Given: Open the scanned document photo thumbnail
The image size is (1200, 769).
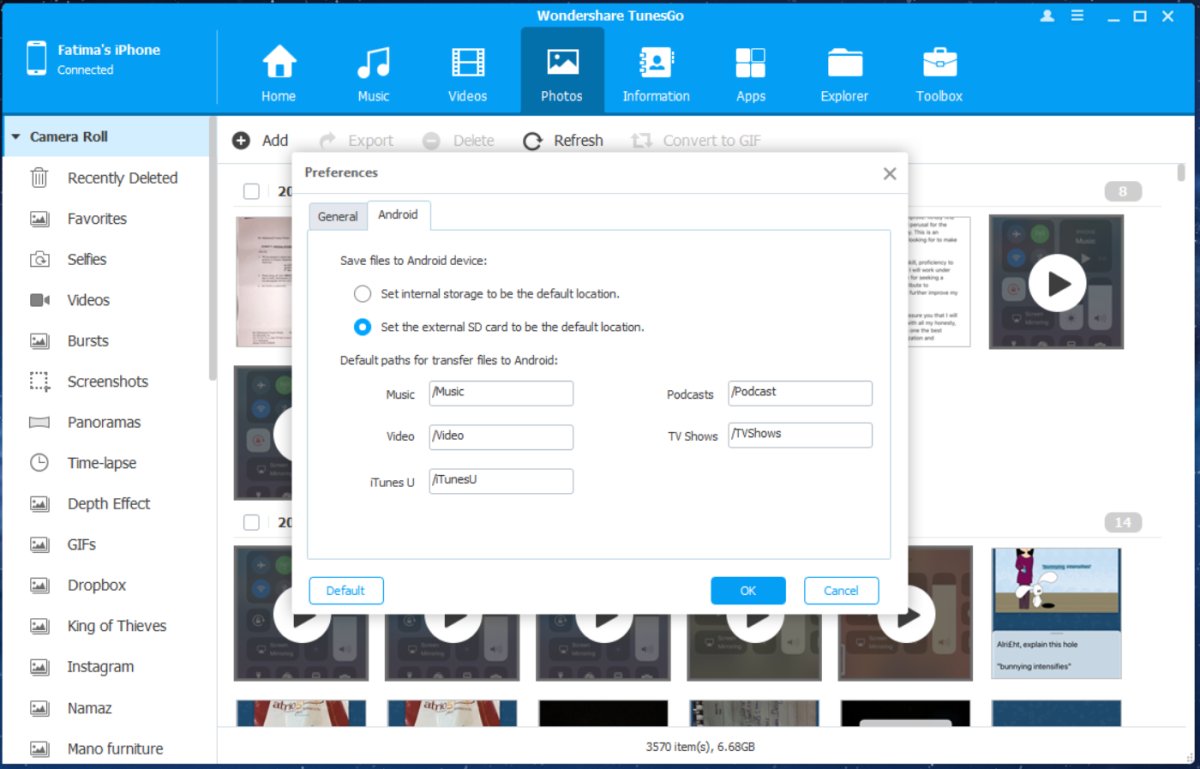Looking at the screenshot, I should pyautogui.click(x=264, y=282).
